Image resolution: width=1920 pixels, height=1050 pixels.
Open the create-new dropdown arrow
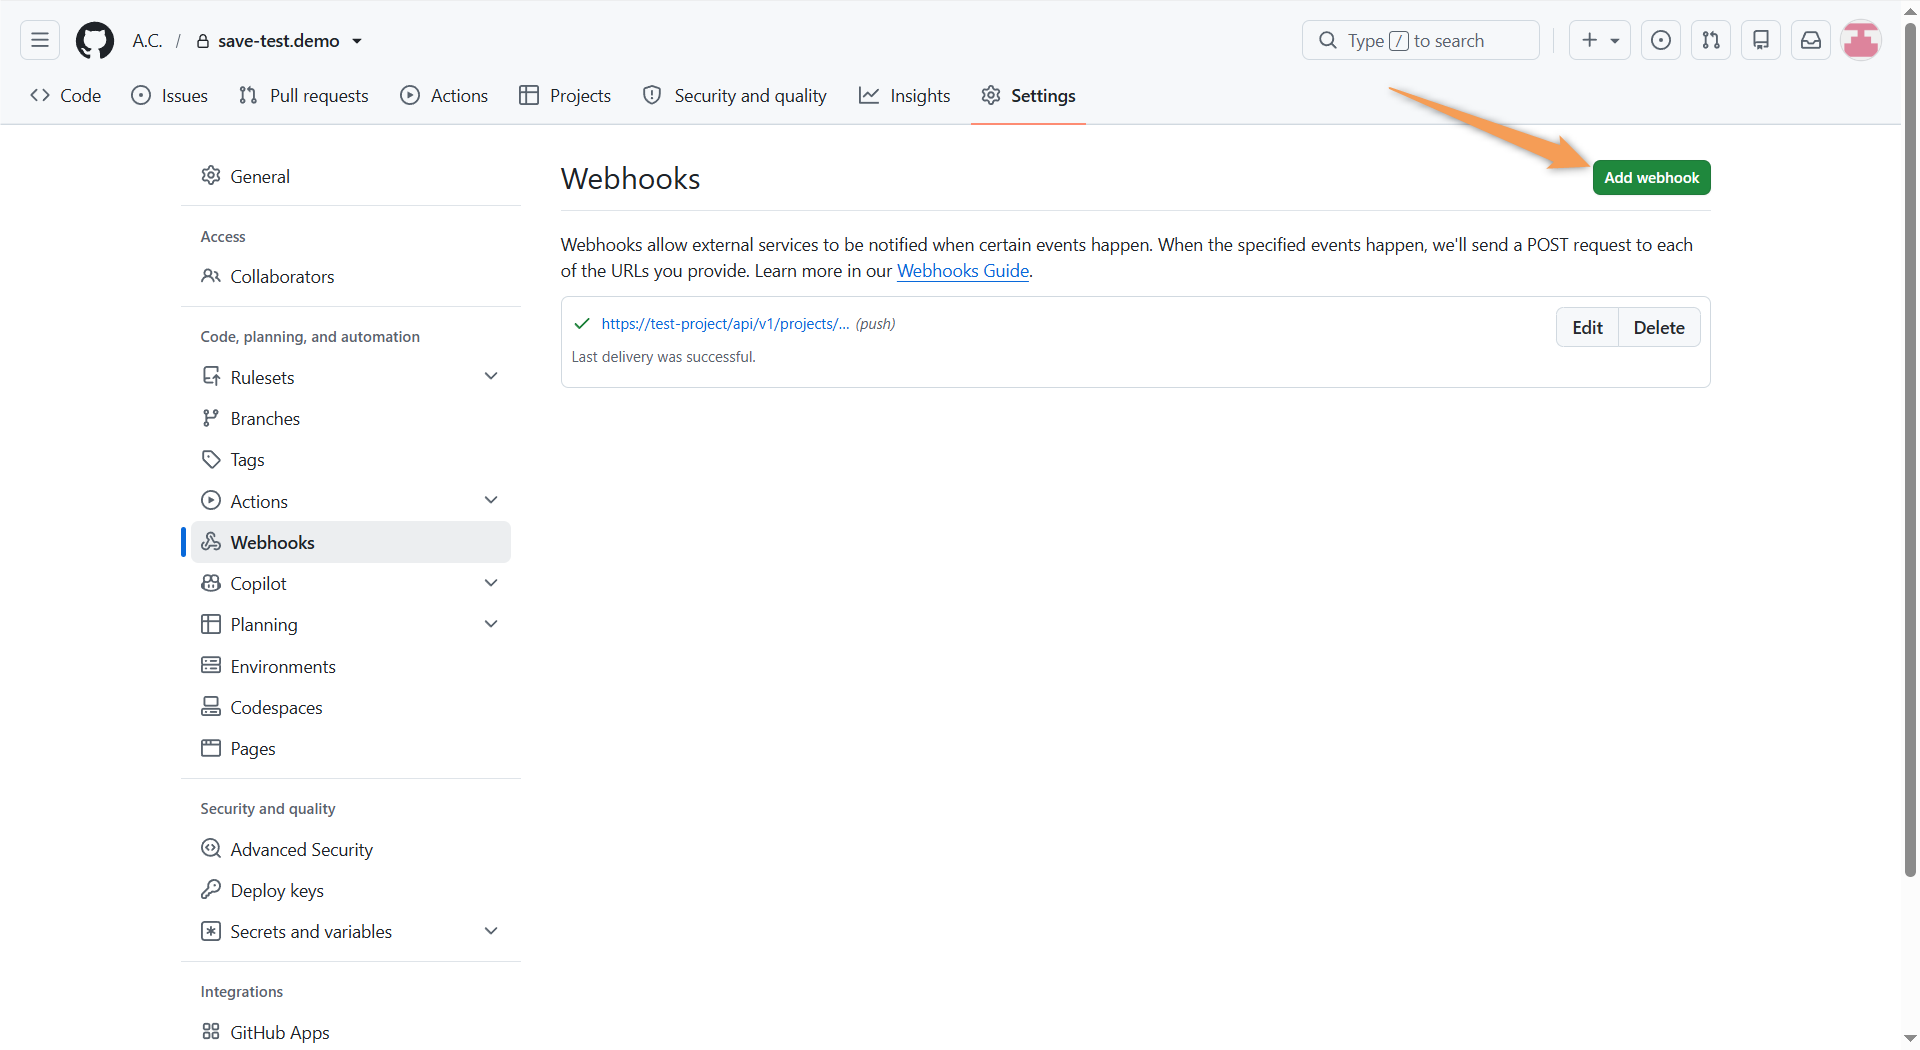(x=1615, y=41)
